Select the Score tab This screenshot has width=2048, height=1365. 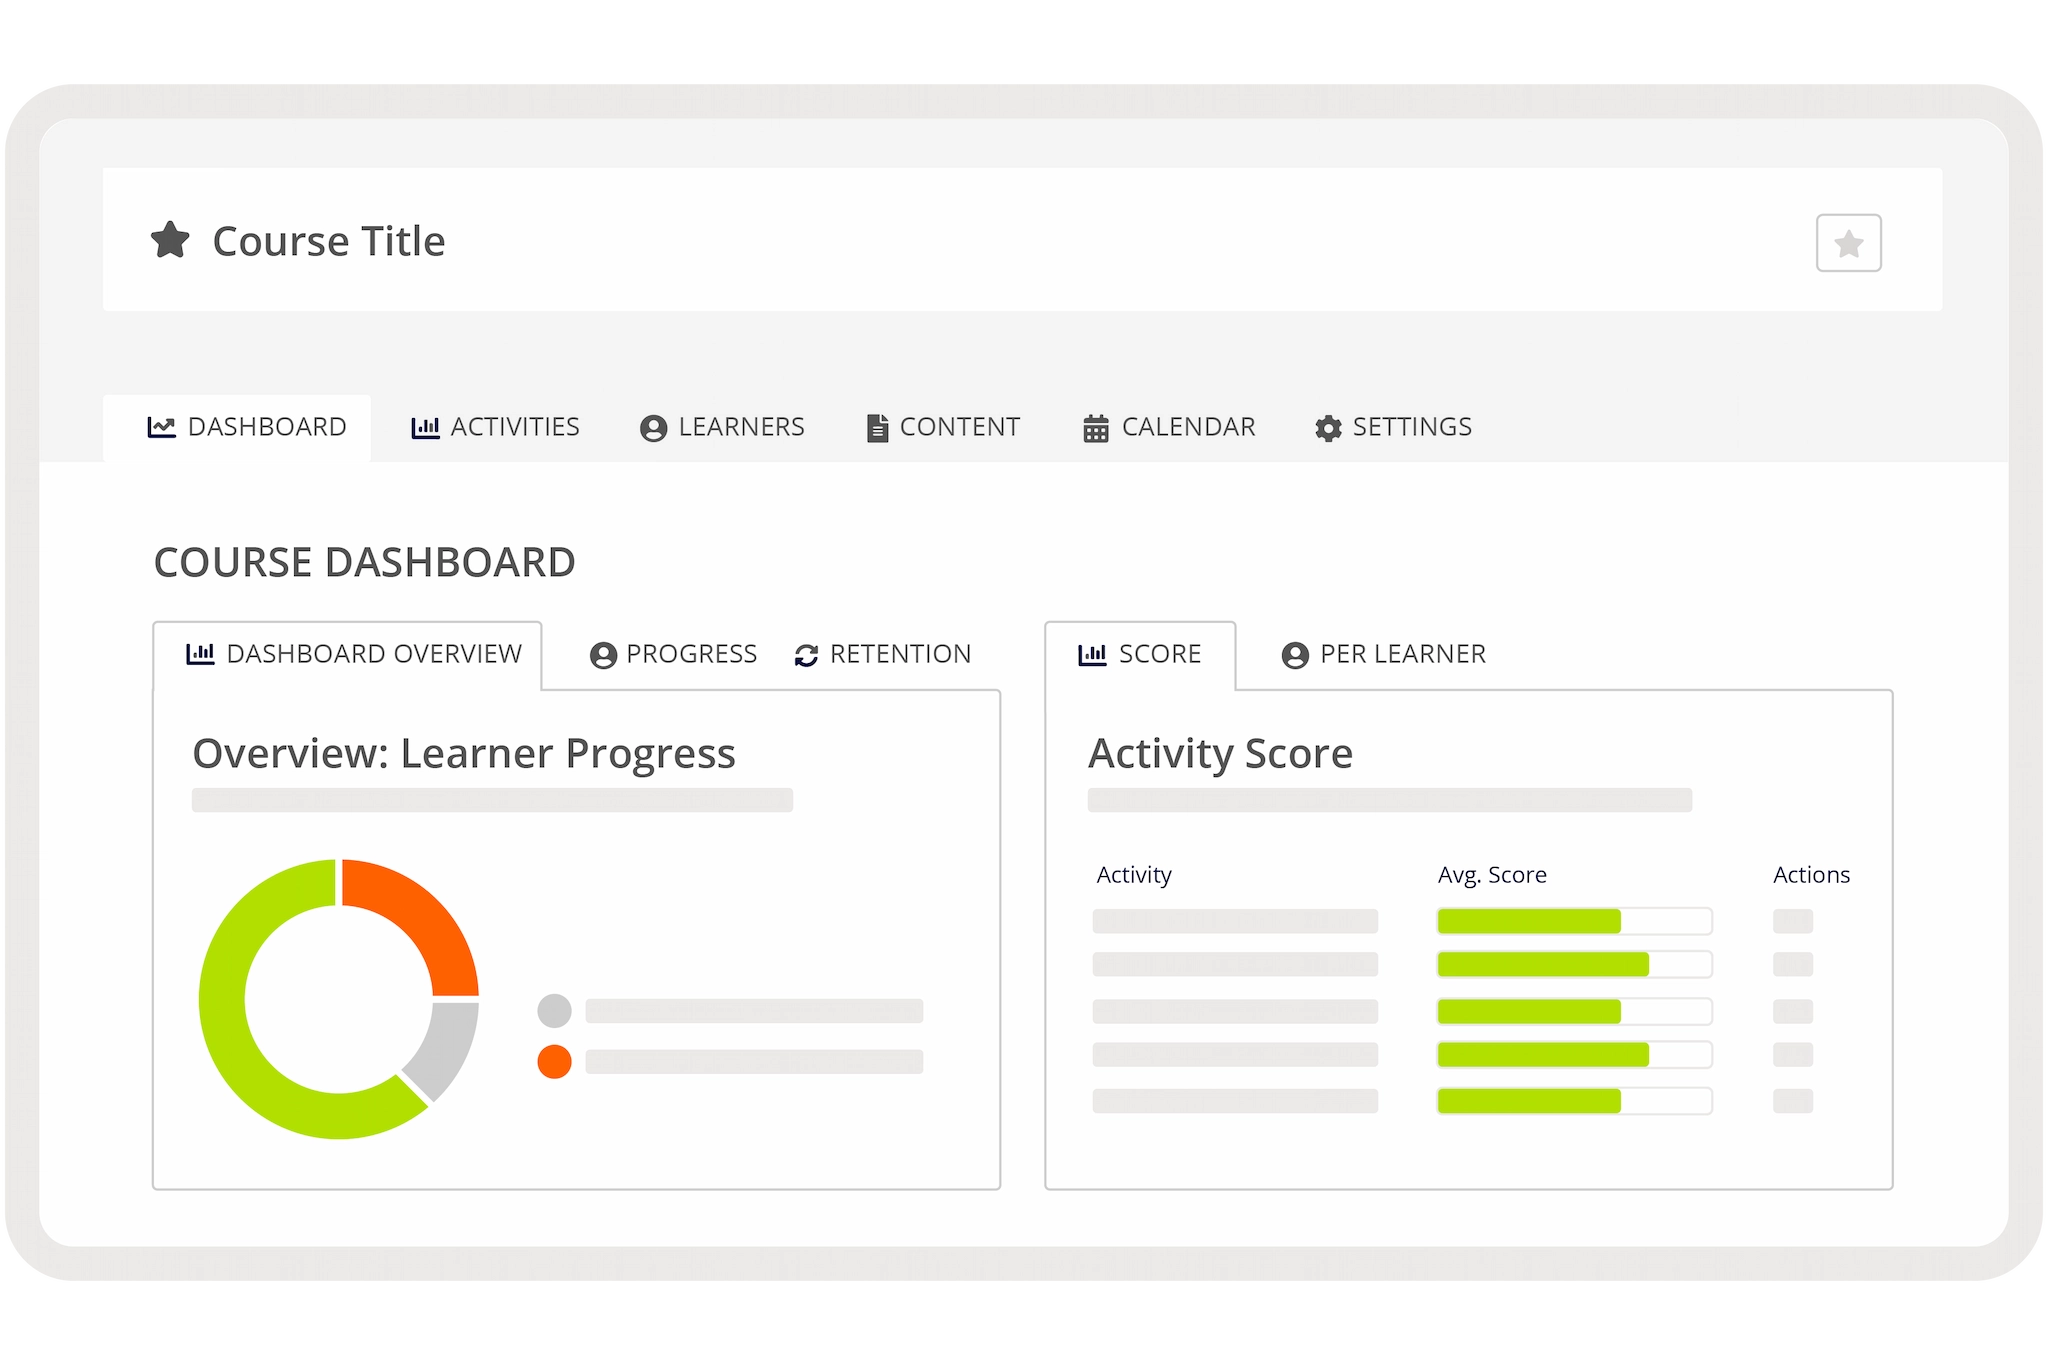1140,654
